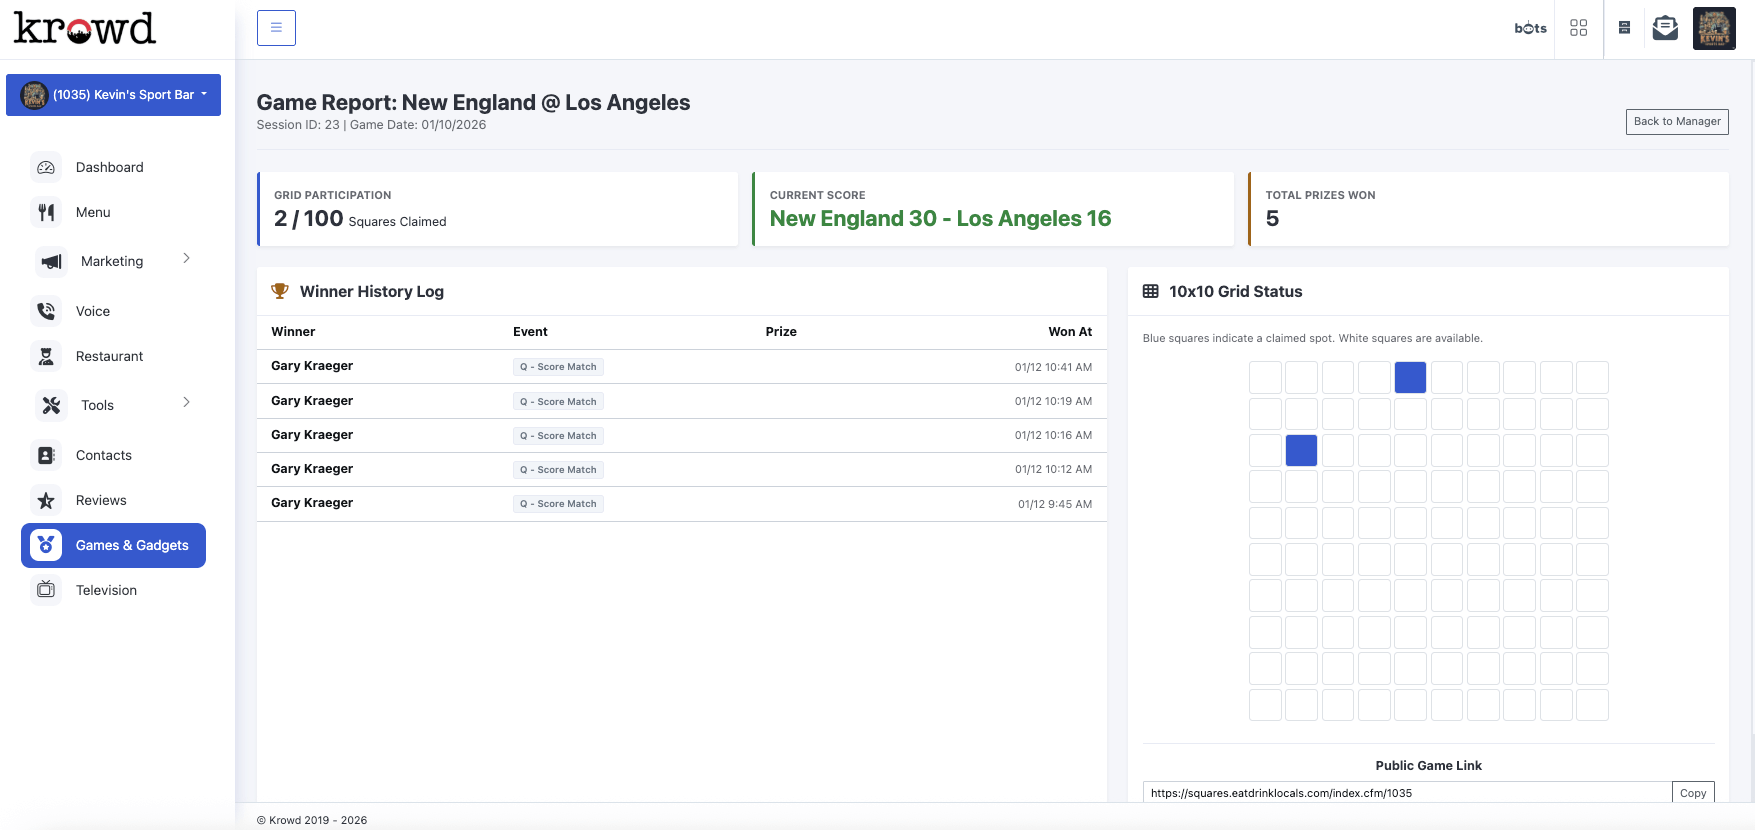The height and width of the screenshot is (830, 1755).
Task: Open the envelope messages icon
Action: [1665, 28]
